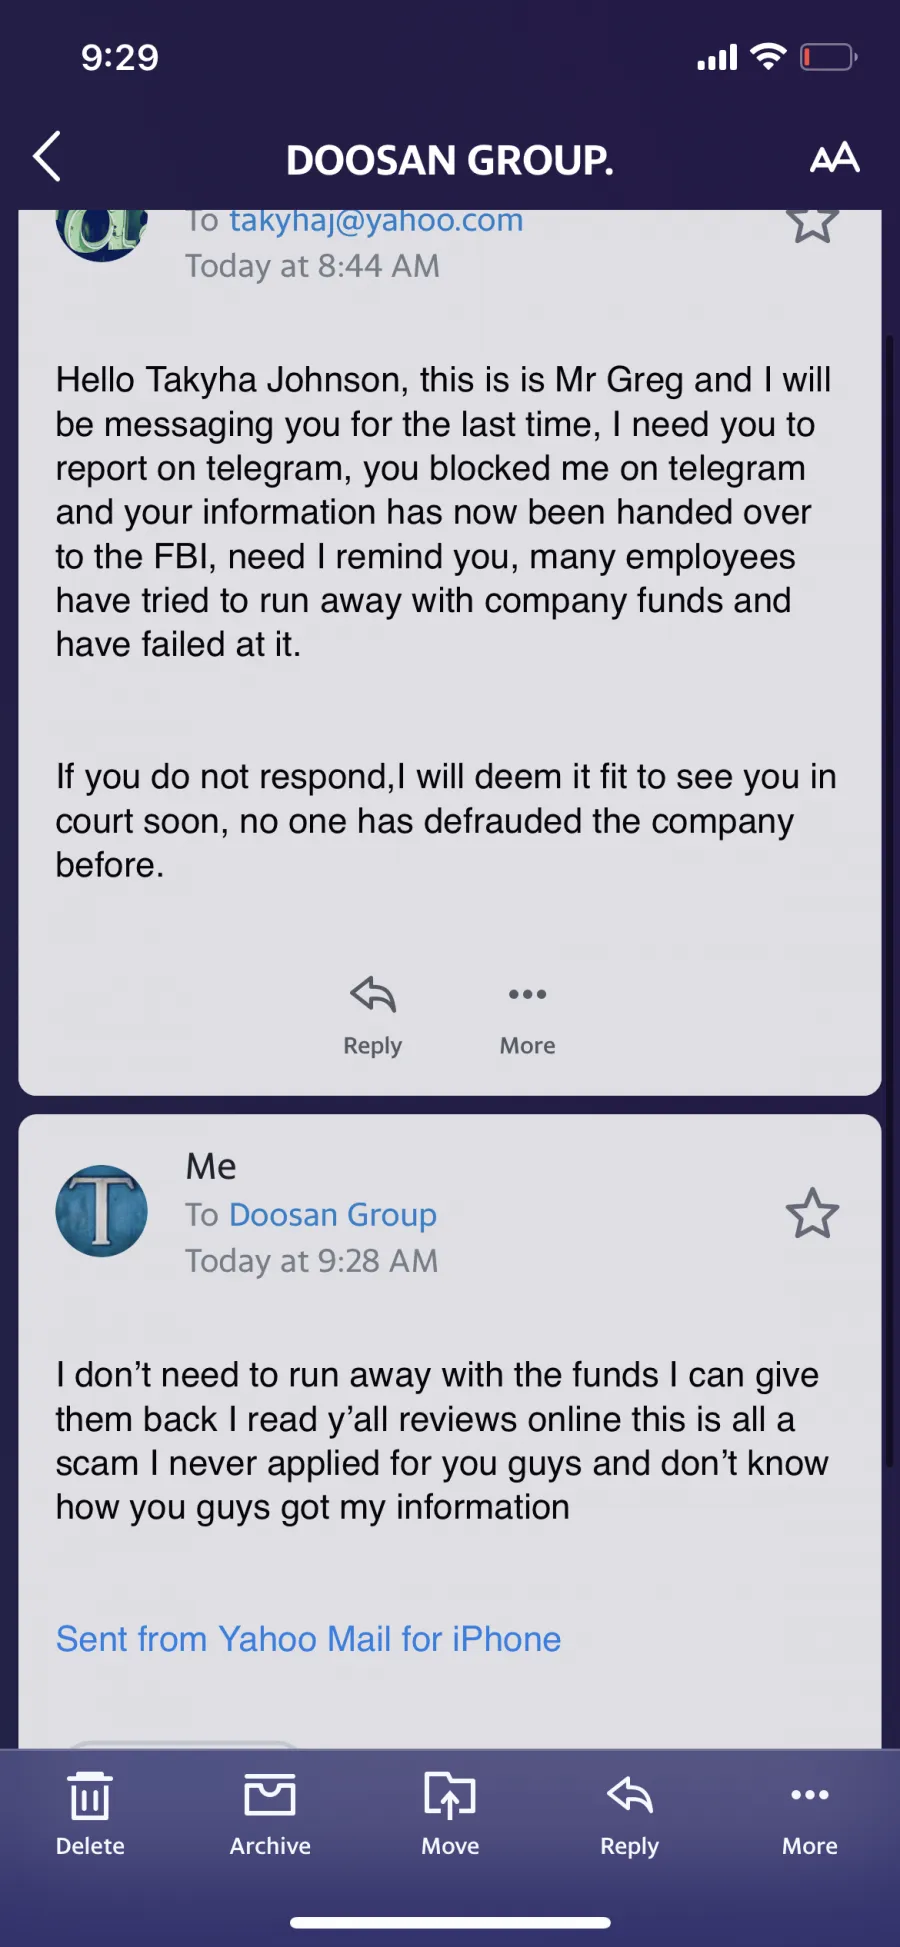The height and width of the screenshot is (1947, 900).
Task: Star the message sent by Me
Action: pos(812,1213)
